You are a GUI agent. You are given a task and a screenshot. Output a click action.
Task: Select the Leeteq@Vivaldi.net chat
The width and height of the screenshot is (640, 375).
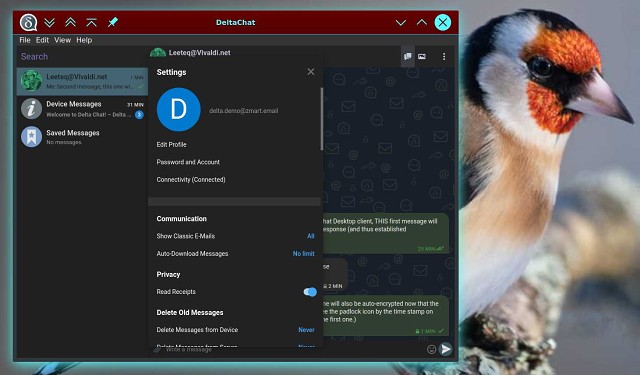82,81
